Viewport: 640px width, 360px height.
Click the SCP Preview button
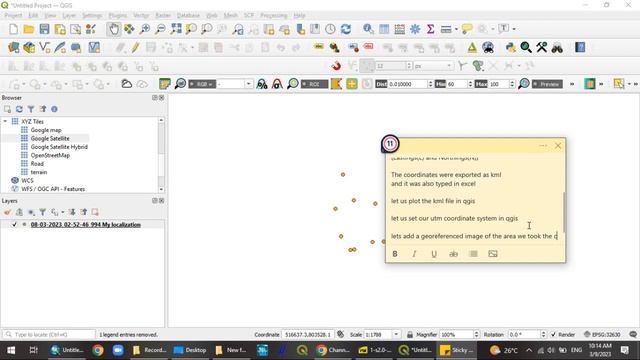click(x=547, y=84)
